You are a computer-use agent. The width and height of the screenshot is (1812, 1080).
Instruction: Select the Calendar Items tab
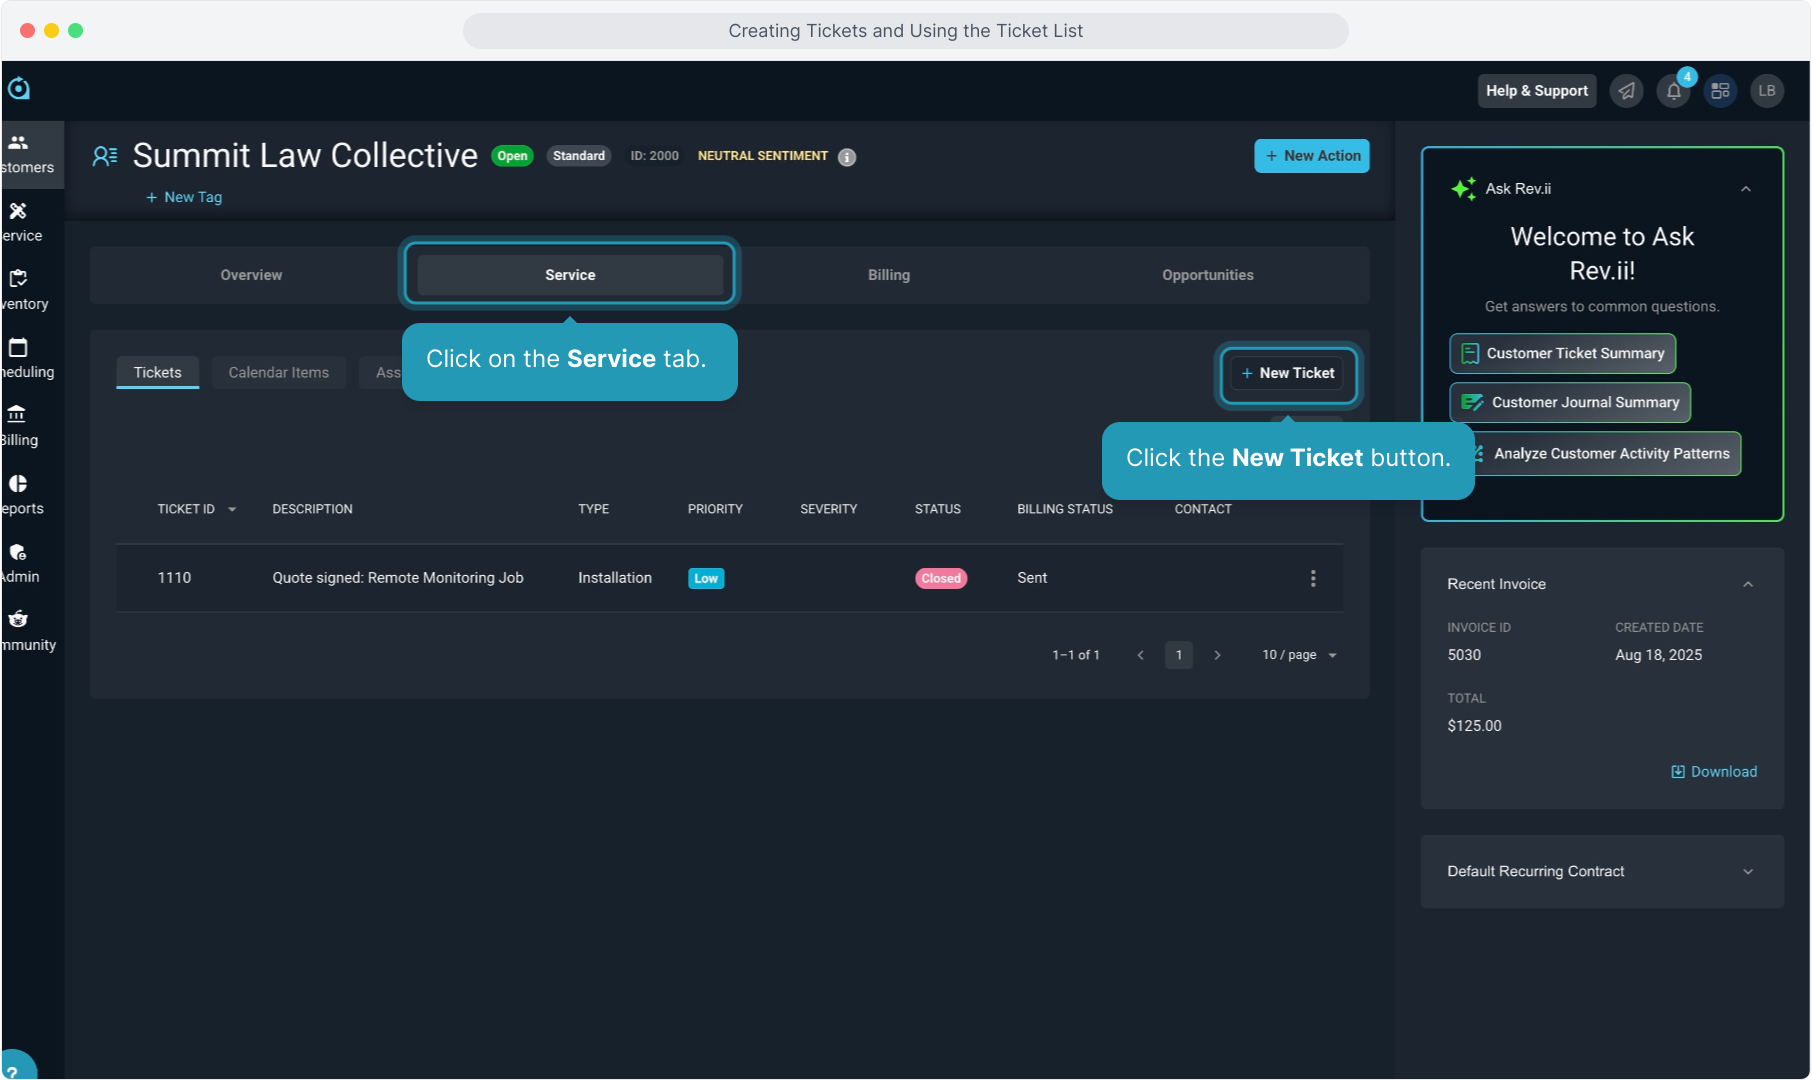278,372
